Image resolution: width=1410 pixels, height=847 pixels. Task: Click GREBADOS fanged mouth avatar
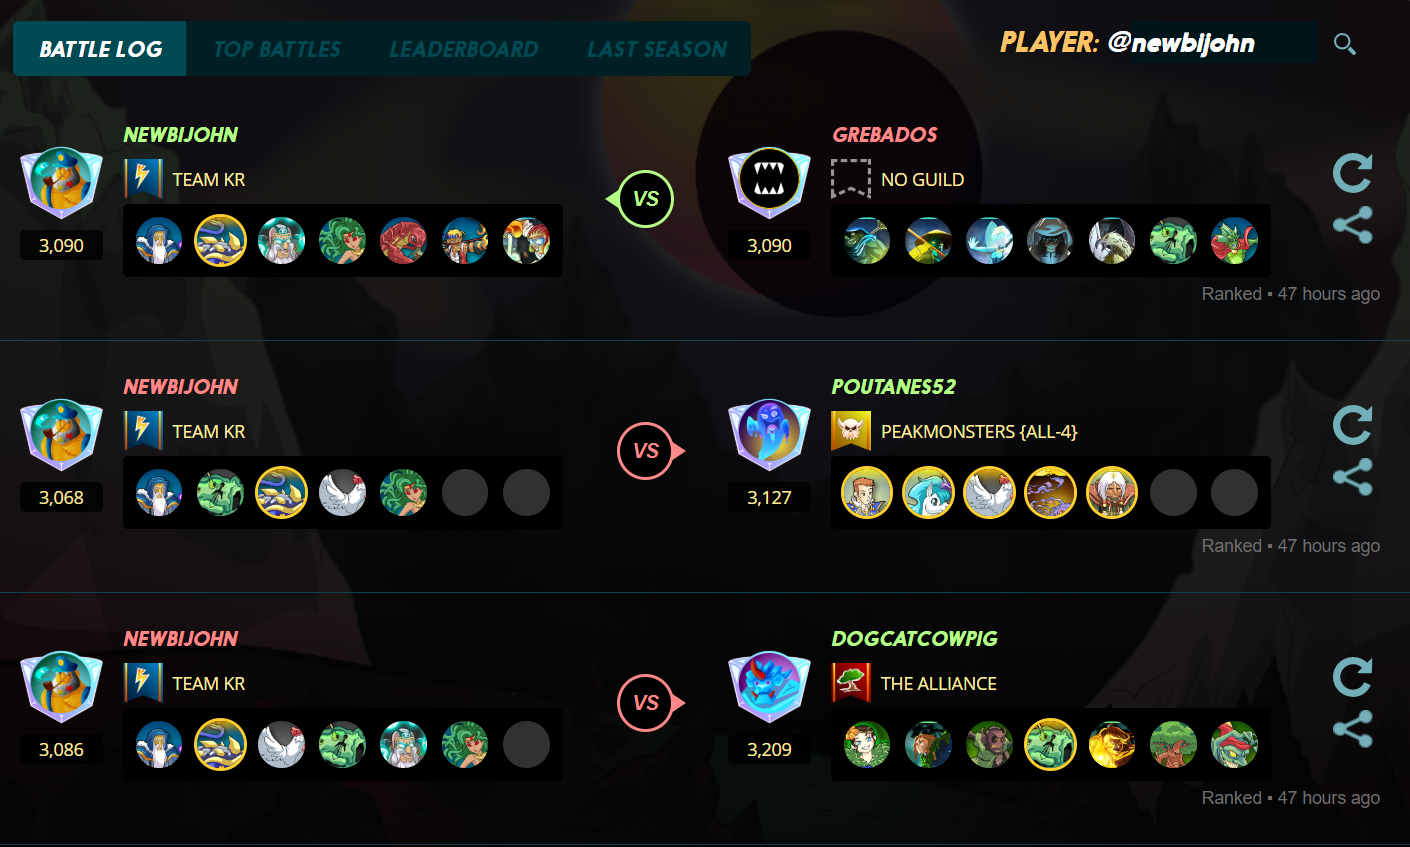(x=769, y=183)
